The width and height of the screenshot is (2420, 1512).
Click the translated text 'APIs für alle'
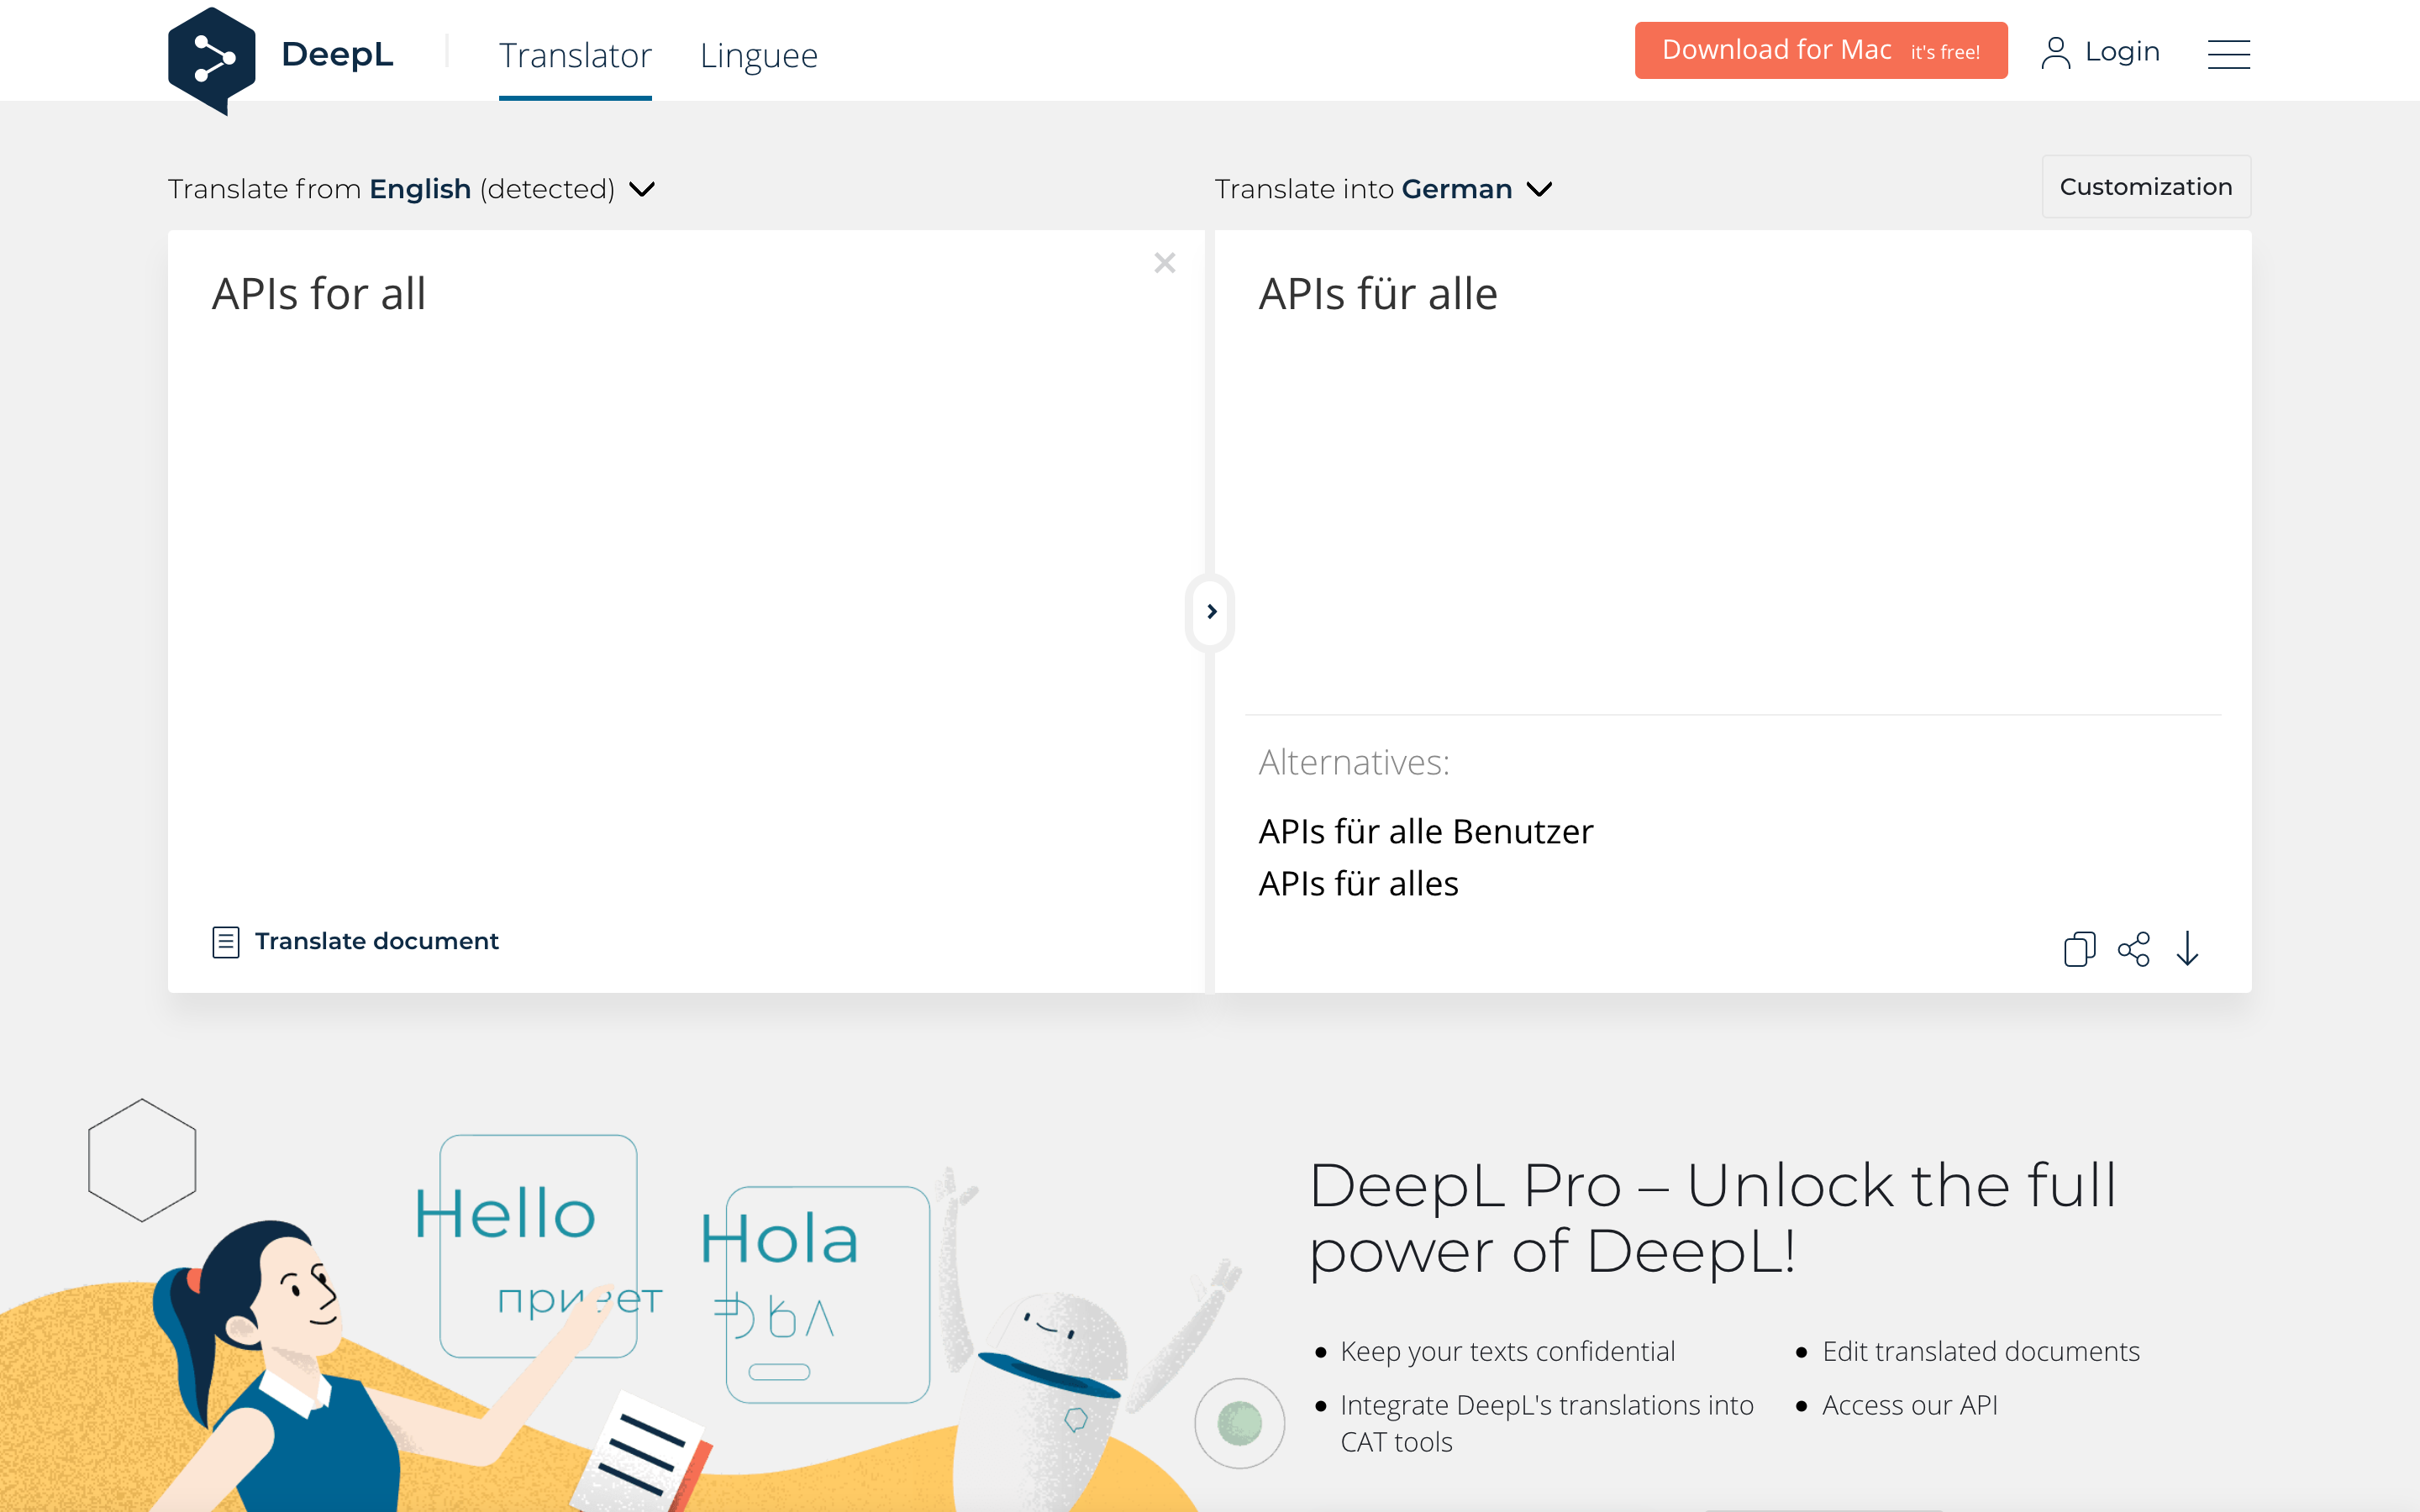tap(1377, 294)
